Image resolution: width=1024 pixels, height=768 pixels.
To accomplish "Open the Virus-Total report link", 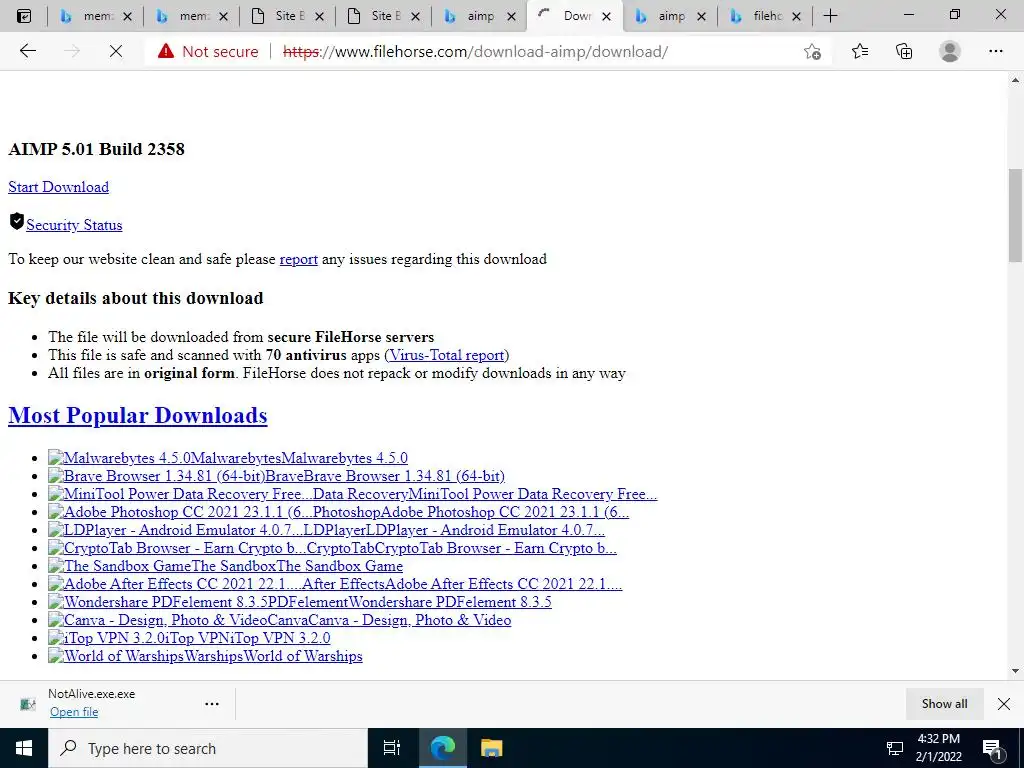I will tap(447, 355).
